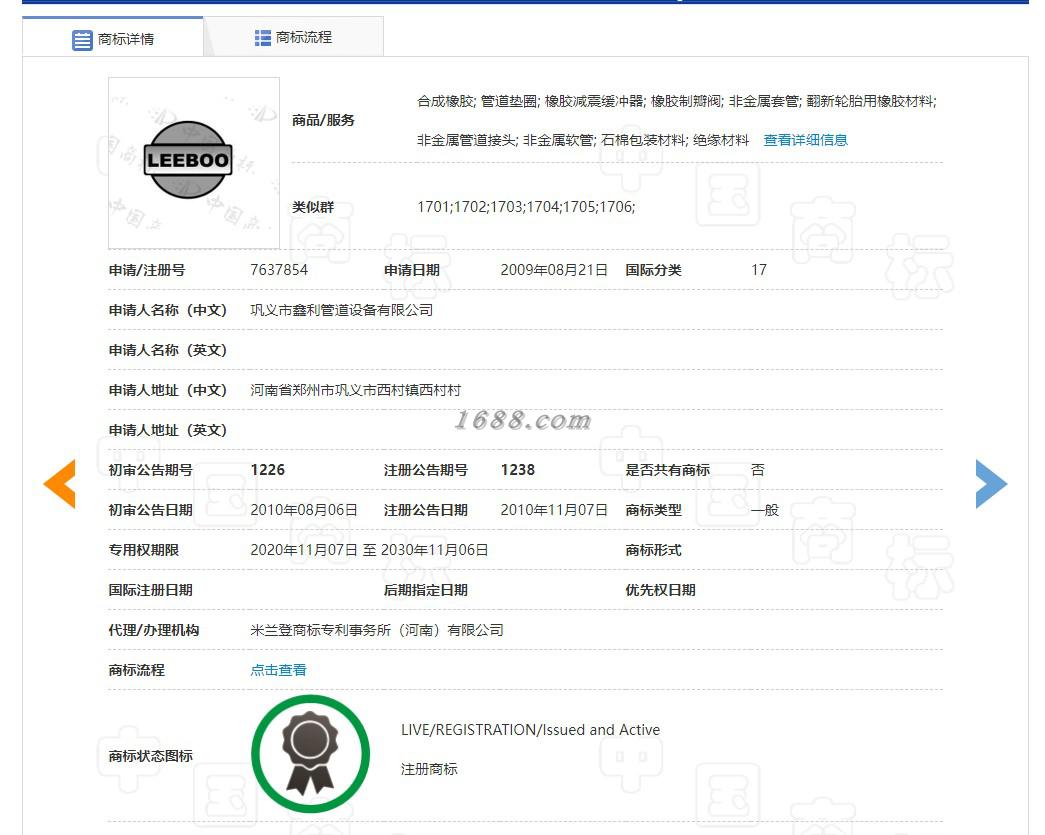
Task: Switch to the 商标流程 tab
Action: click(x=293, y=37)
